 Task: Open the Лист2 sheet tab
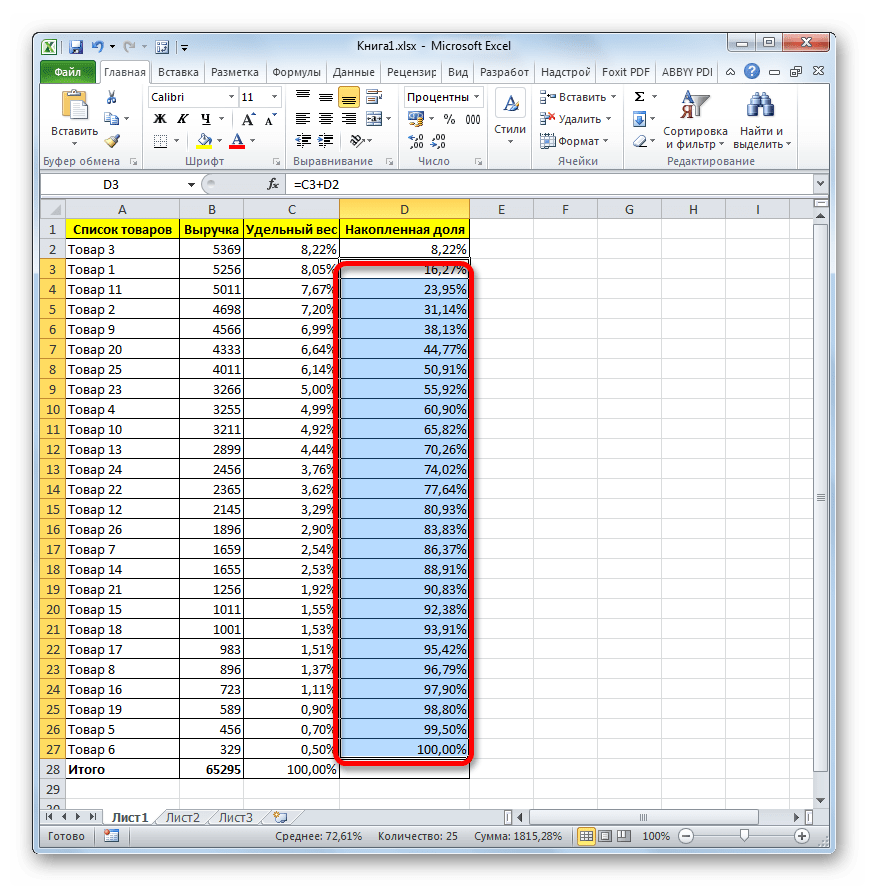click(x=182, y=817)
